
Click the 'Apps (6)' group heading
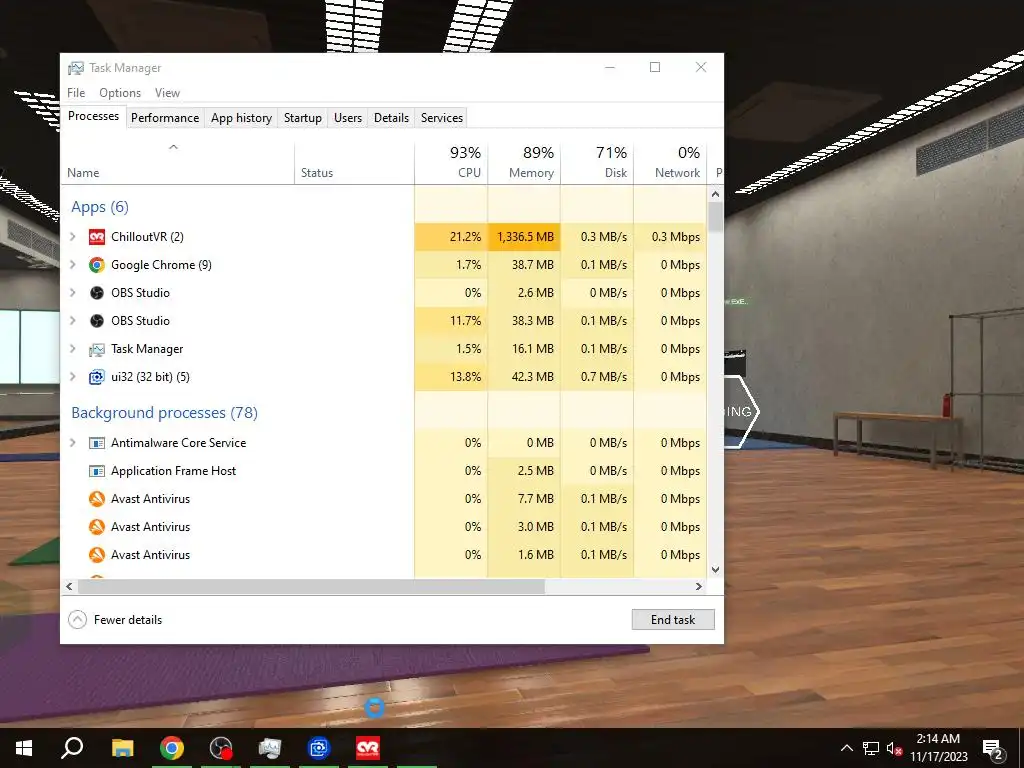100,207
